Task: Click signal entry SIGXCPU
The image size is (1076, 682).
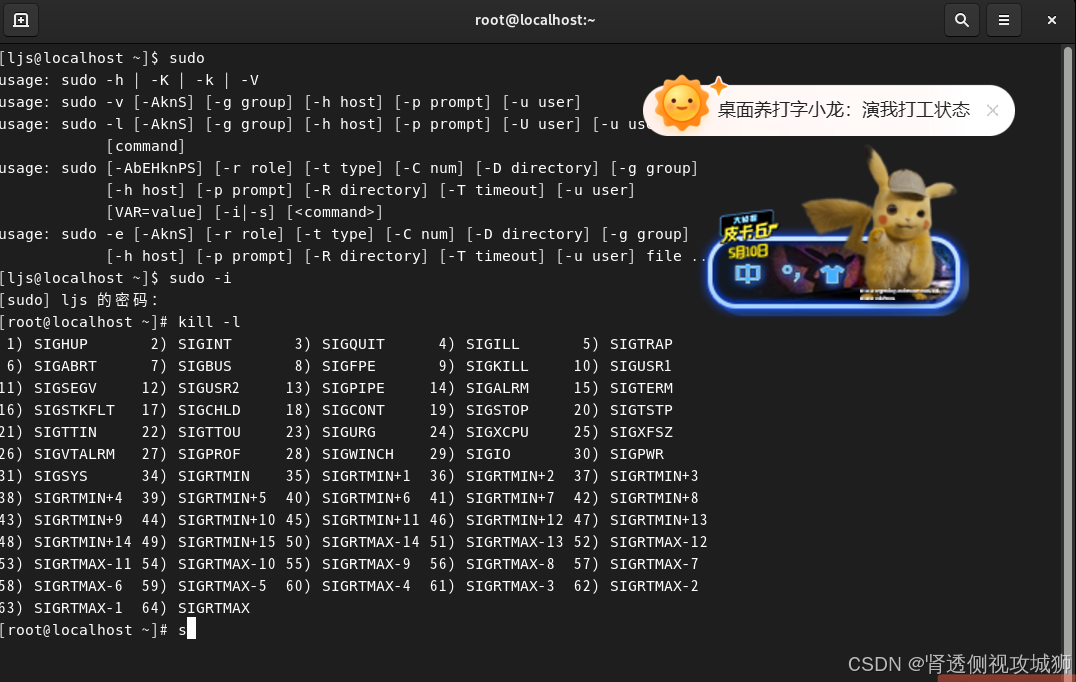Action: coord(498,432)
